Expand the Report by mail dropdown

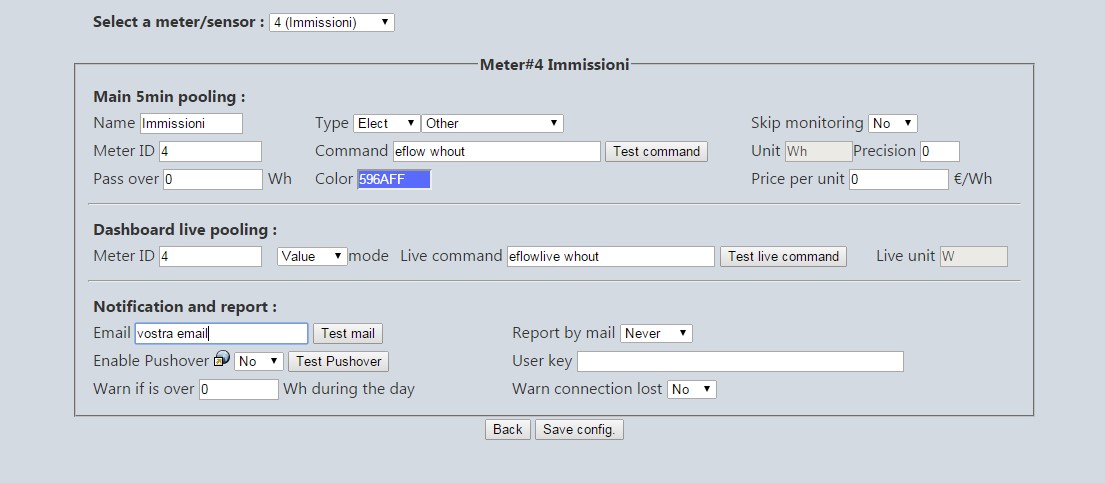coord(656,334)
